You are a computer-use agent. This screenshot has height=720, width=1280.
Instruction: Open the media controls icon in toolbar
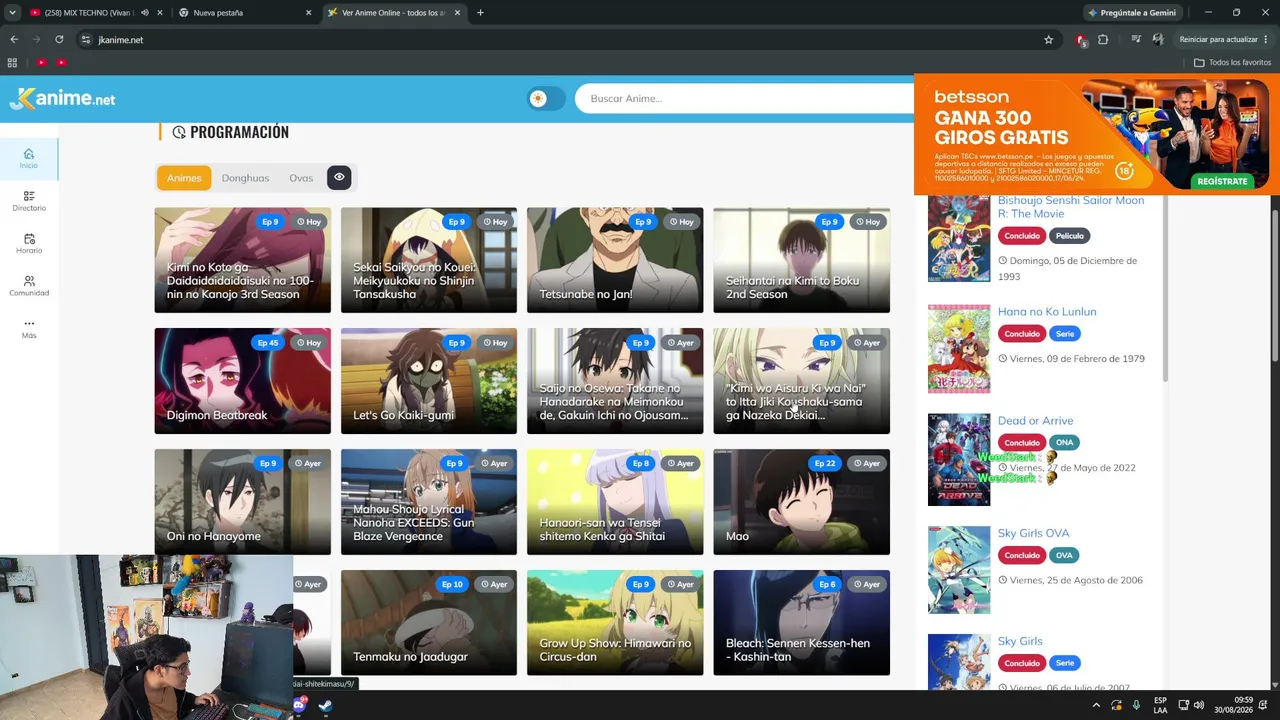1136,40
